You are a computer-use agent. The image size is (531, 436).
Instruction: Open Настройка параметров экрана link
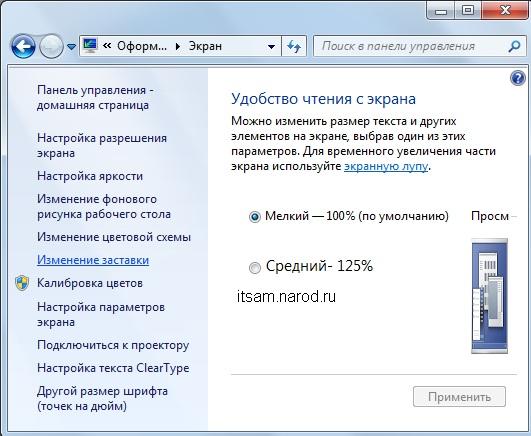point(101,314)
